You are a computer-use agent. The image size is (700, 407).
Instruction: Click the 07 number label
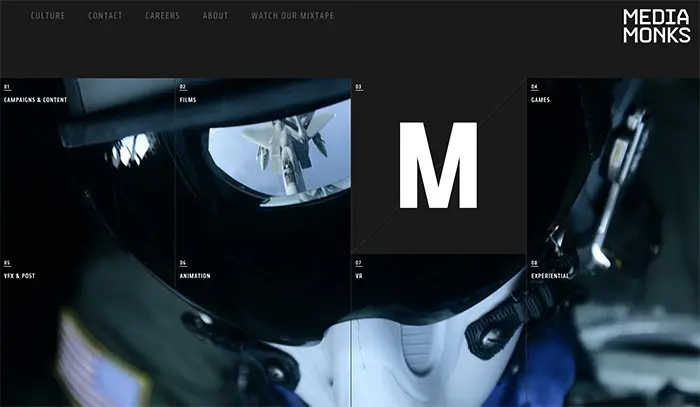coord(358,263)
